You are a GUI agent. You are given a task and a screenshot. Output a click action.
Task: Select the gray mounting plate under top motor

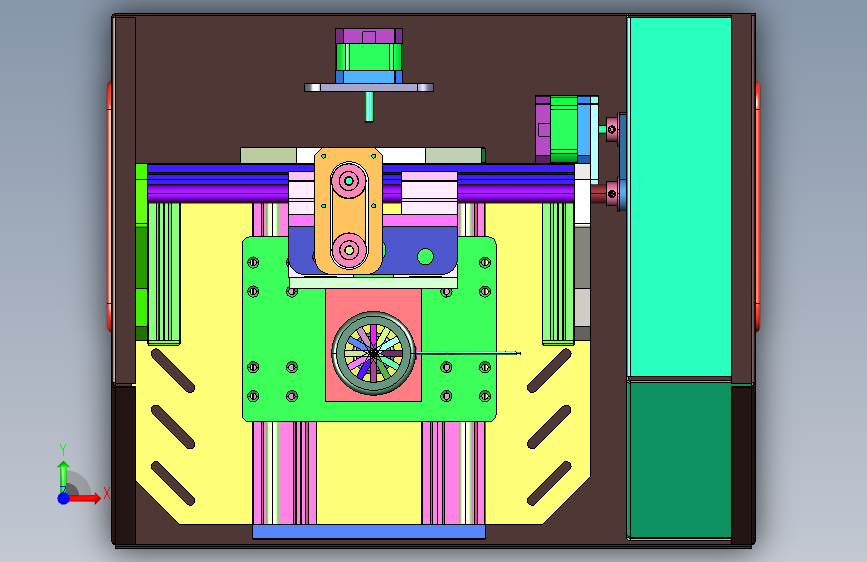click(x=369, y=87)
